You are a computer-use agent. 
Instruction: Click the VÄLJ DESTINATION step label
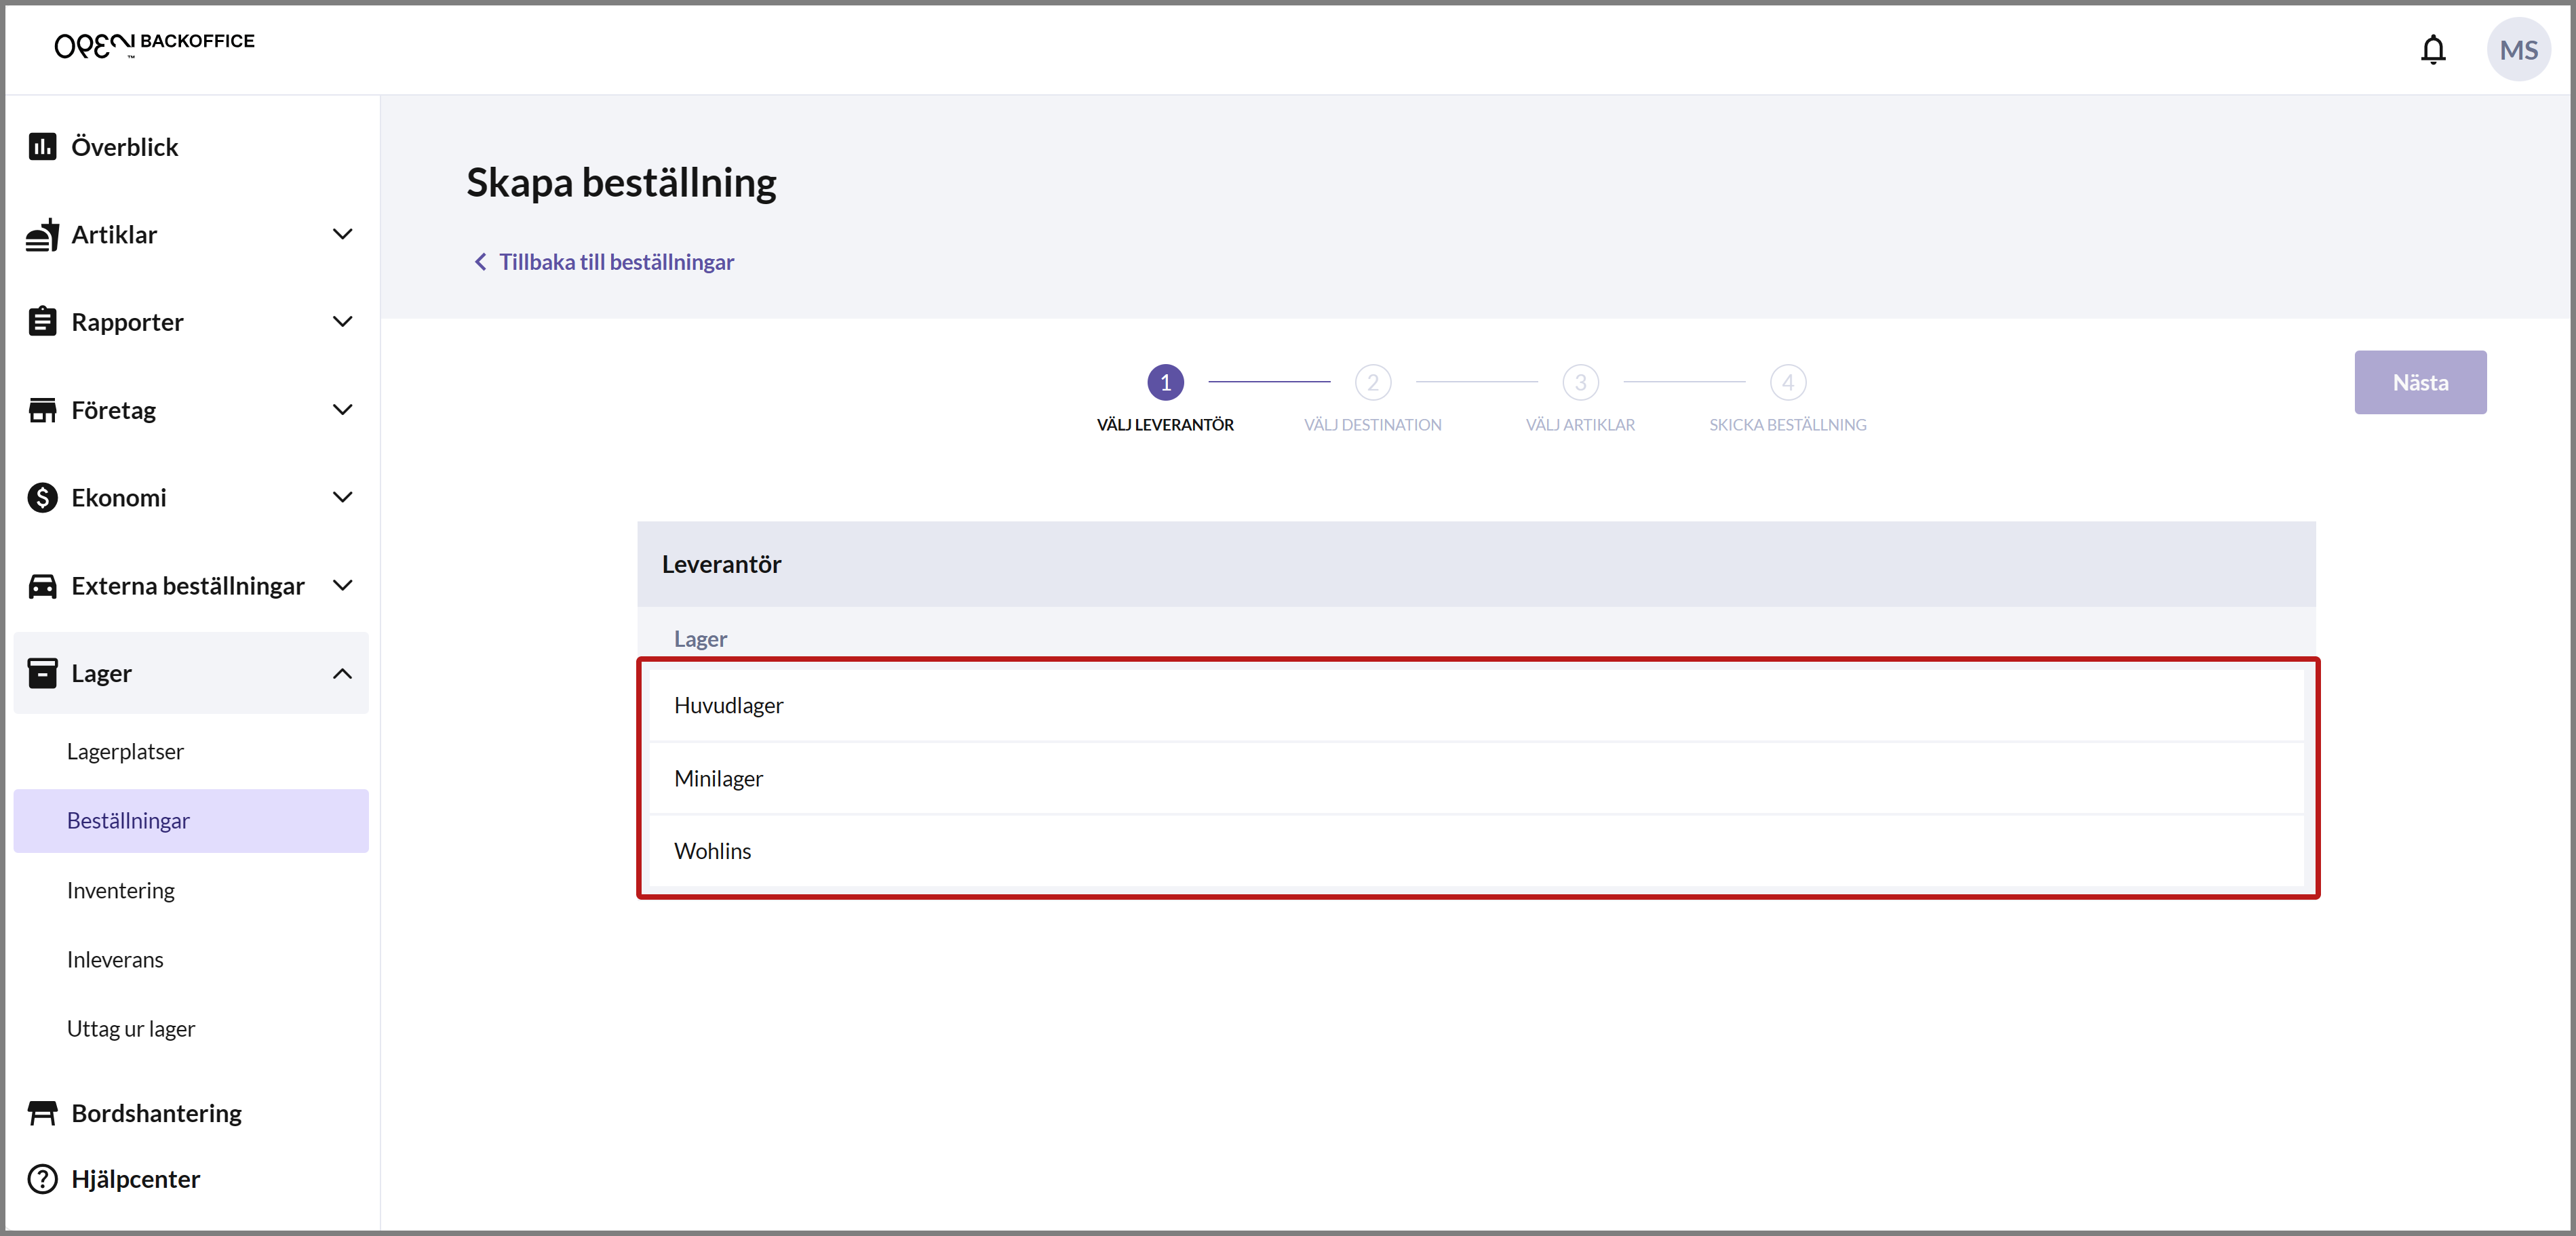1373,425
